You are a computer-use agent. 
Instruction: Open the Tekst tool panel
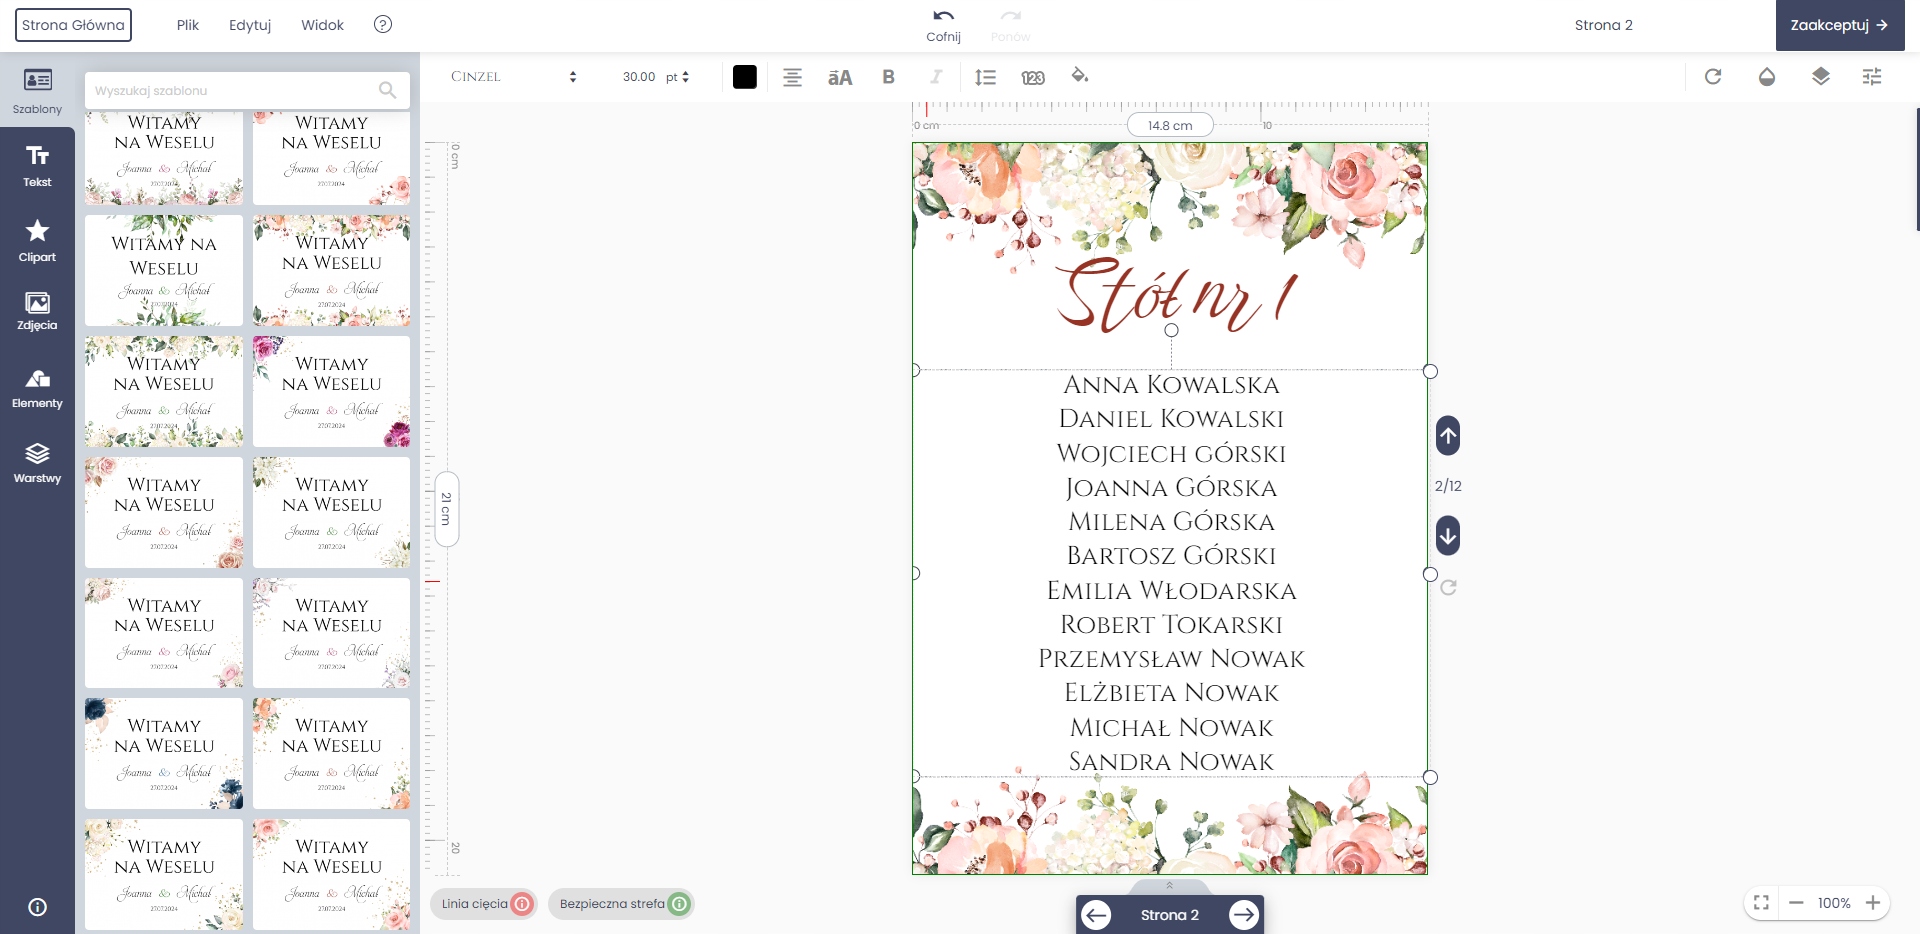[37, 166]
